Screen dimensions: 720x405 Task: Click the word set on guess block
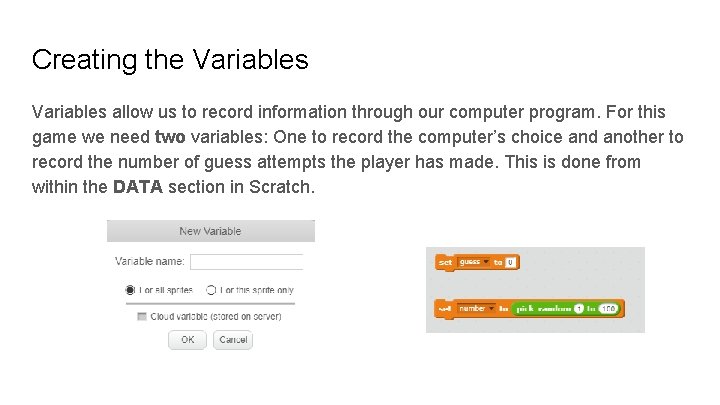pyautogui.click(x=445, y=263)
